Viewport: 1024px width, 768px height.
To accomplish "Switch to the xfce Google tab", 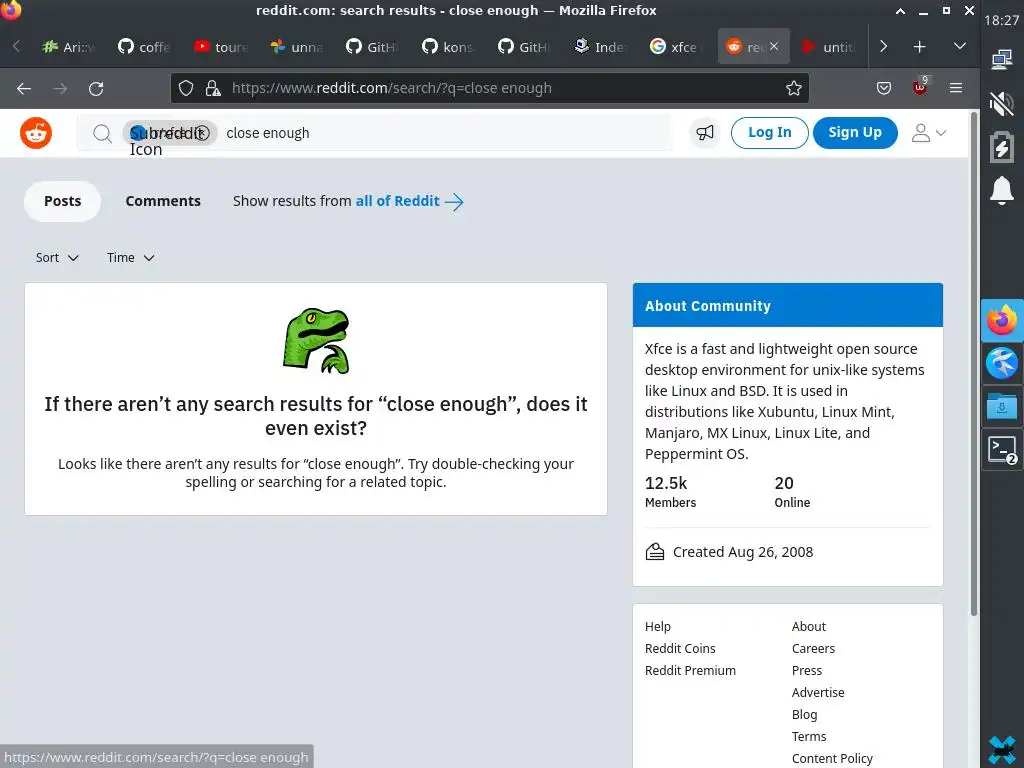I will [x=677, y=47].
